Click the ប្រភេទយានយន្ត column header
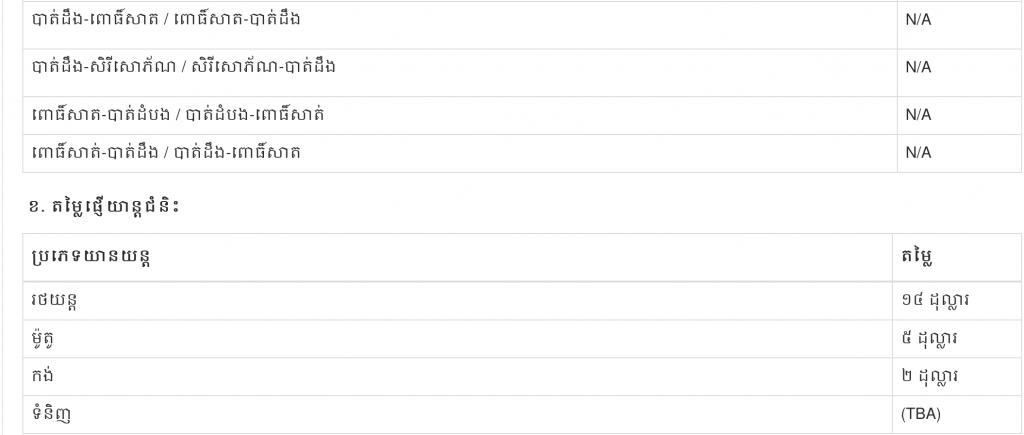Screen dimensions: 1024x435 point(93,258)
